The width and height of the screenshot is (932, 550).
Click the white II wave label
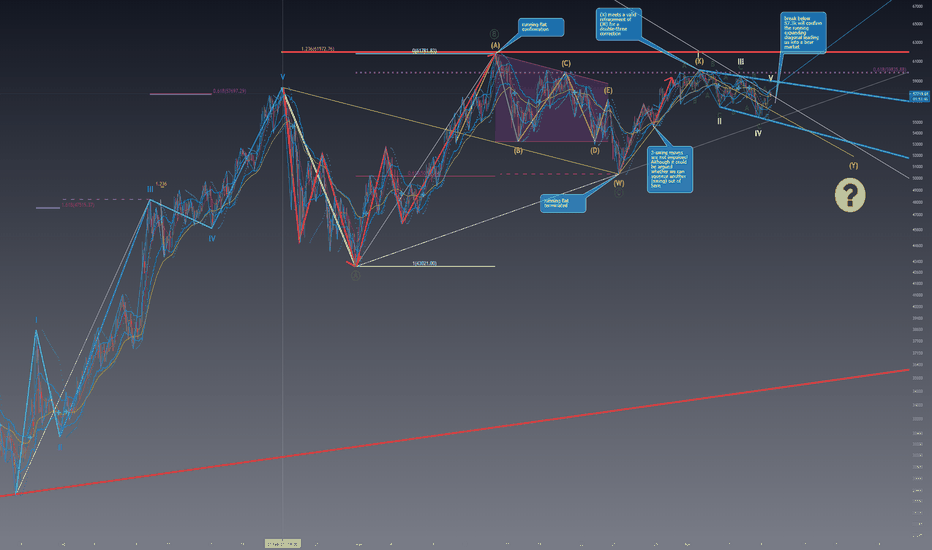[x=719, y=121]
